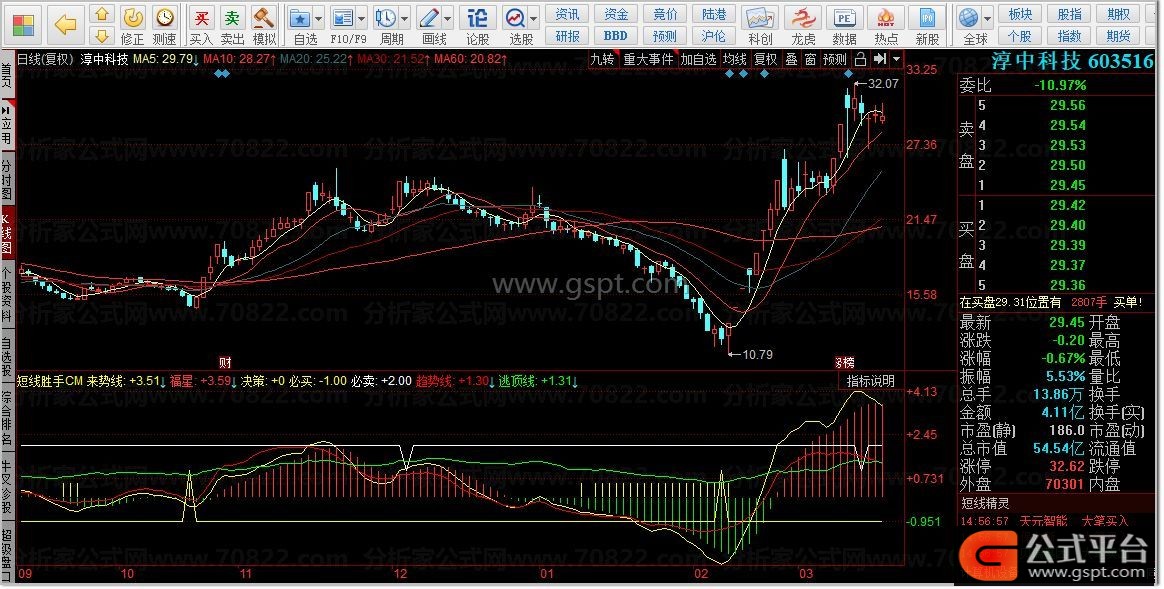This screenshot has height=589, width=1164.
Task: Expand the 全球 globe dropdown arrow
Action: tap(987, 18)
